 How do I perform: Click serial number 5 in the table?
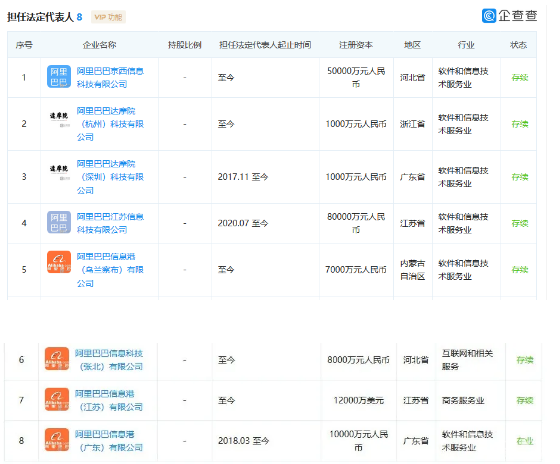24,270
